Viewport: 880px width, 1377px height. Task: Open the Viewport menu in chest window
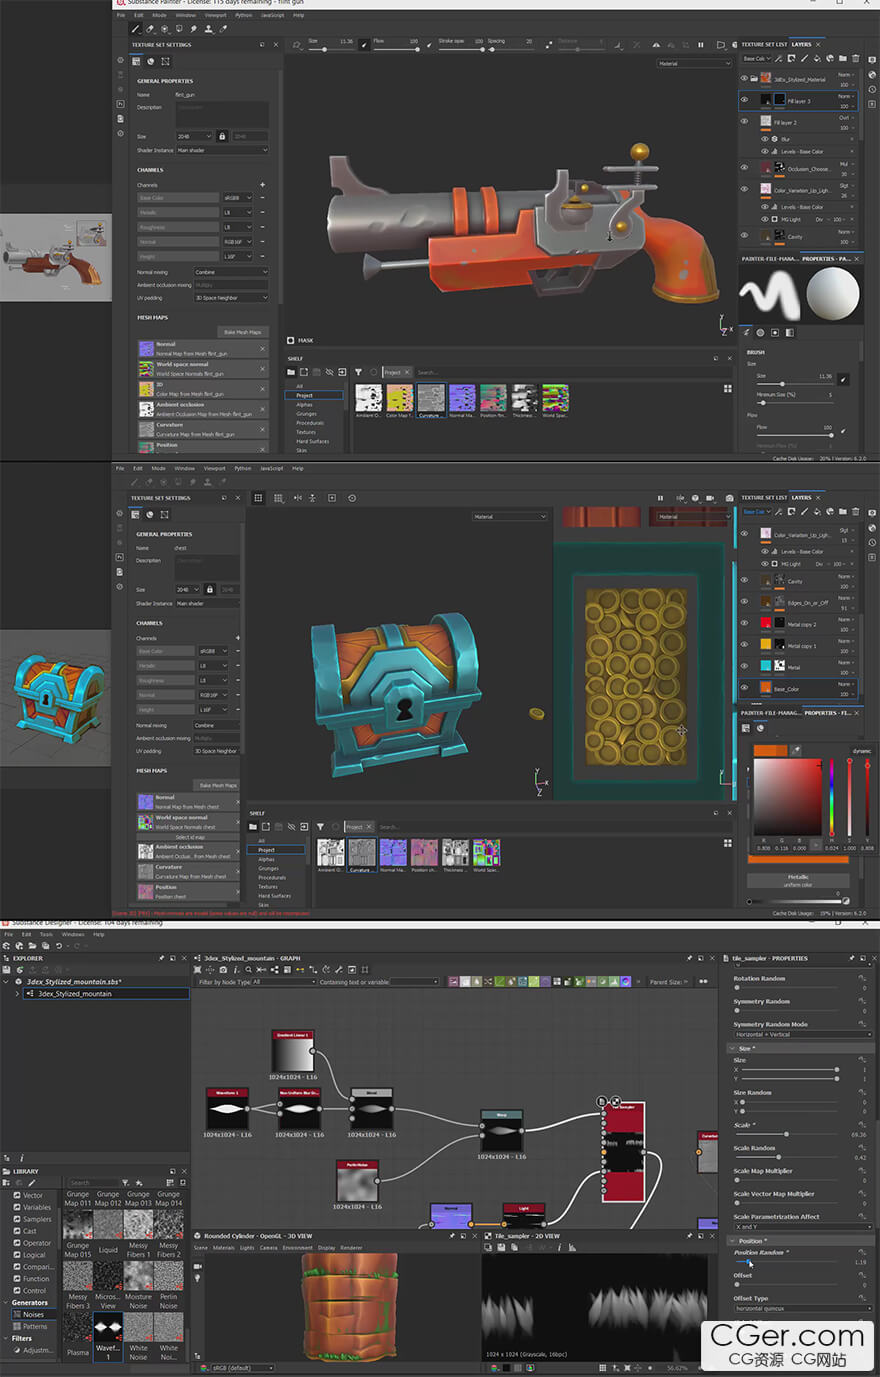215,468
